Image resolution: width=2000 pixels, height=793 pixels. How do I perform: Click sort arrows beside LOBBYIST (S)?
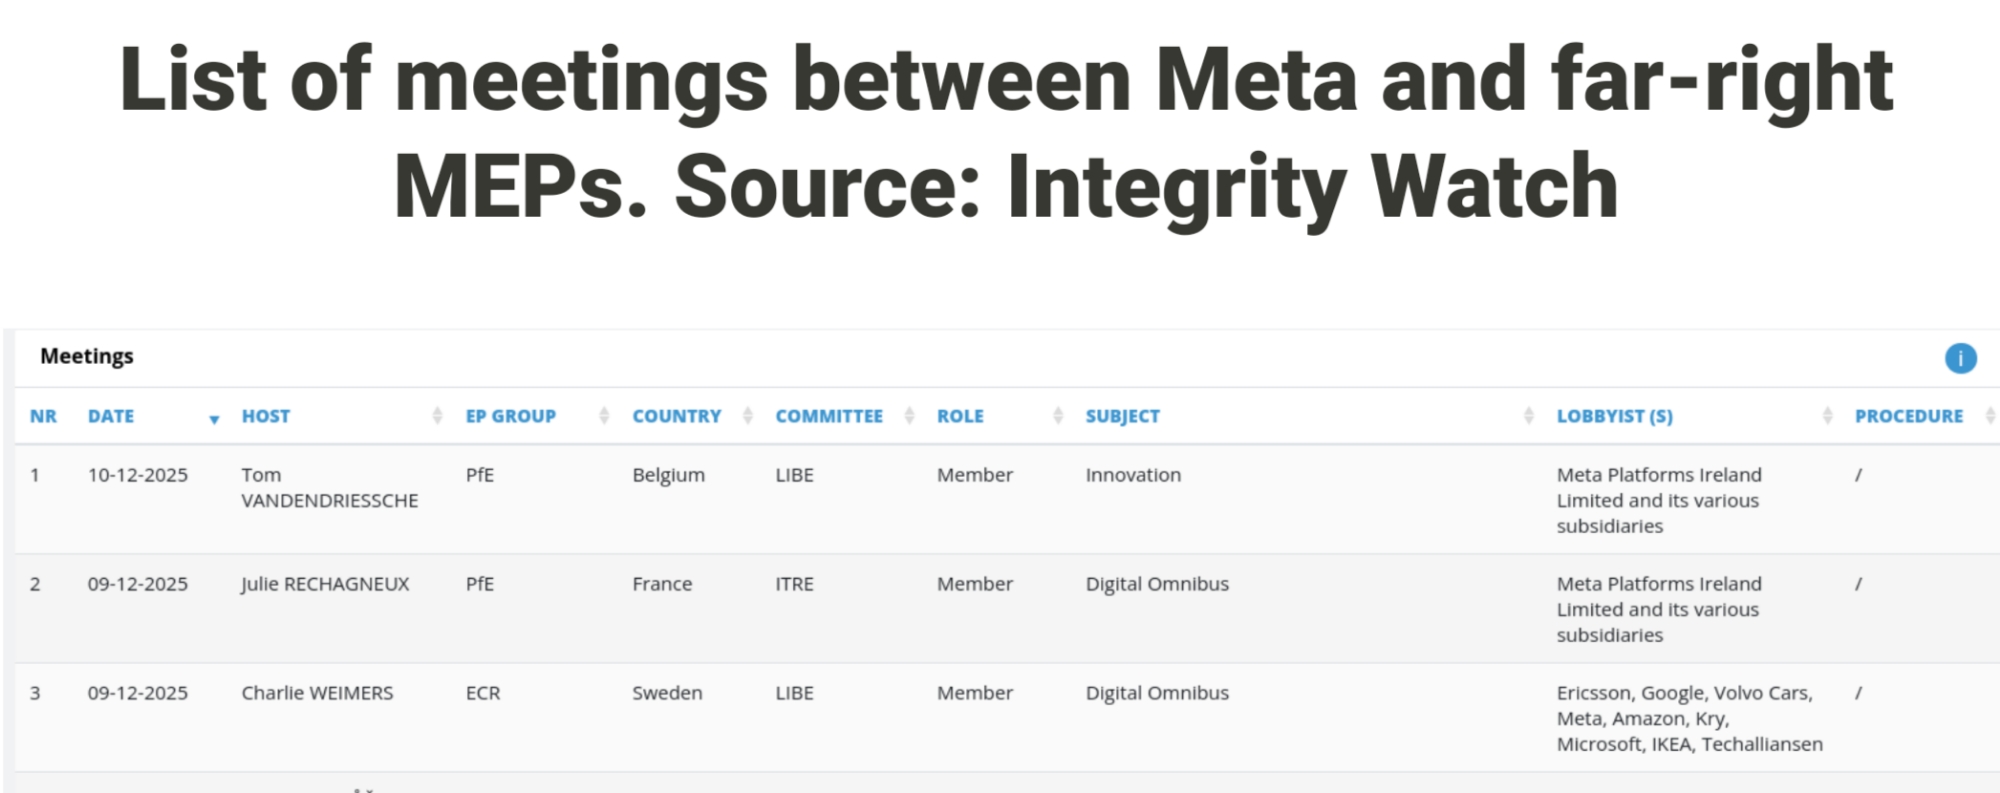click(1827, 416)
